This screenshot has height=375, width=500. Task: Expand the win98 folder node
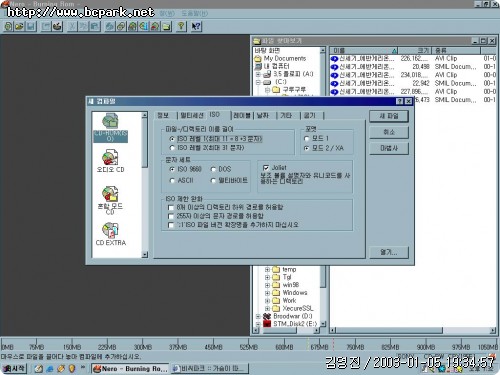tap(267, 285)
